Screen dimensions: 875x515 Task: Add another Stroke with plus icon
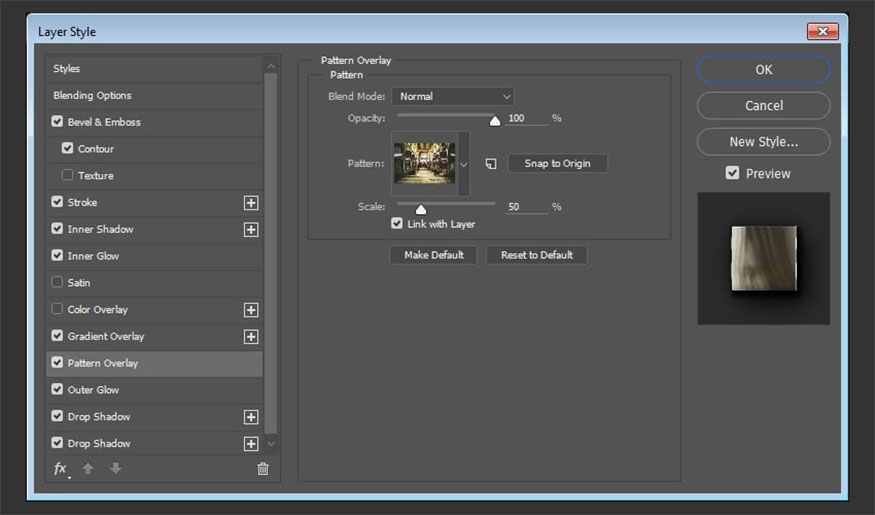point(251,203)
